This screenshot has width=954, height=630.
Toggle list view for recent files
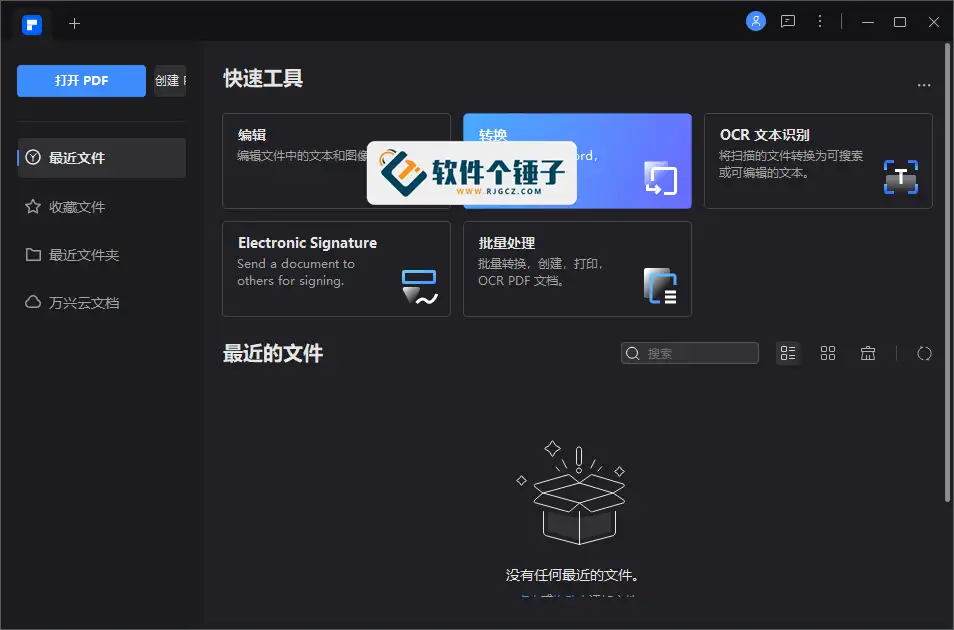[x=787, y=352]
